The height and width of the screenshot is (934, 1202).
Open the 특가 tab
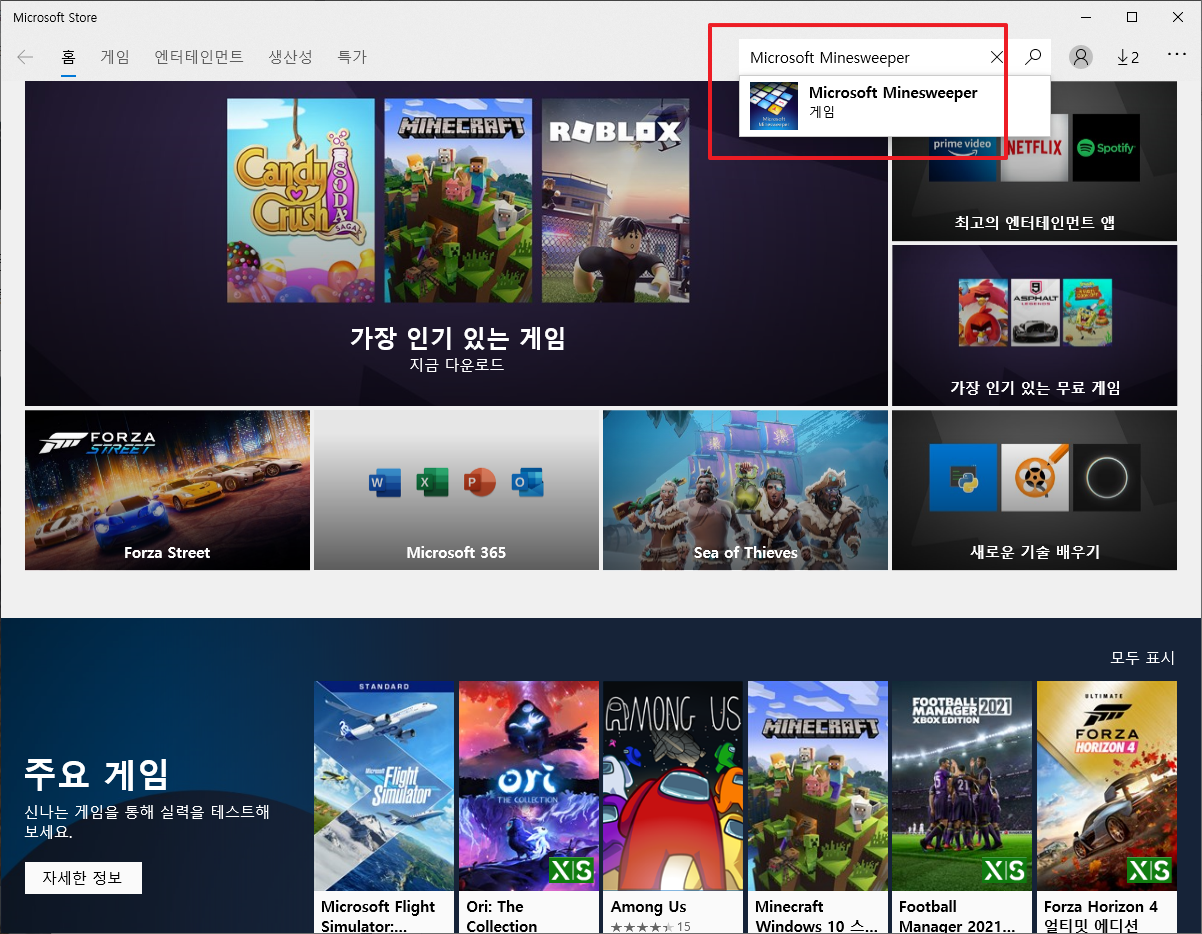click(352, 57)
